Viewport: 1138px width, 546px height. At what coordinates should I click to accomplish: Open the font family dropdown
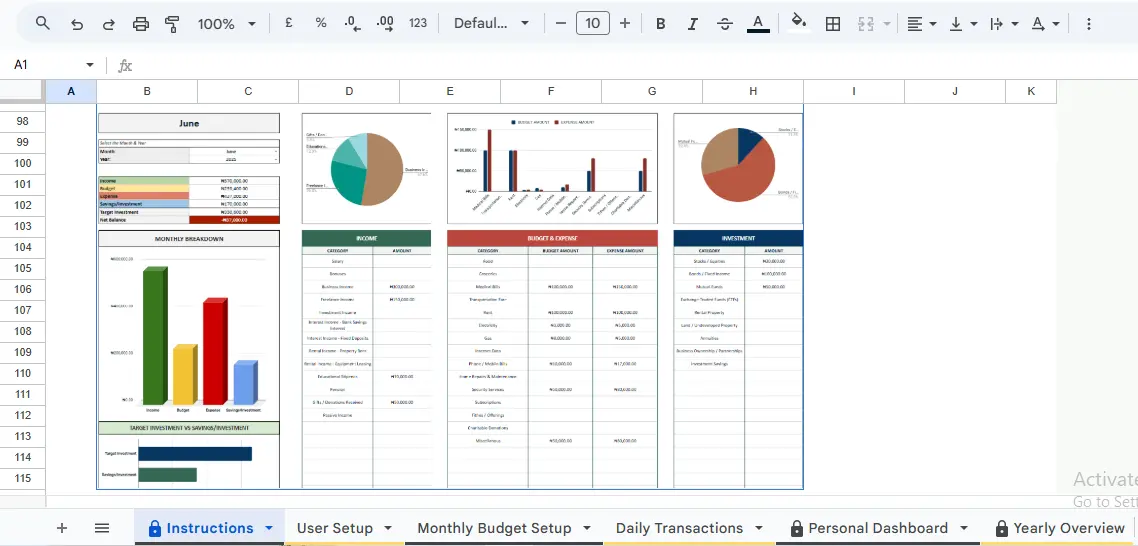coord(491,23)
